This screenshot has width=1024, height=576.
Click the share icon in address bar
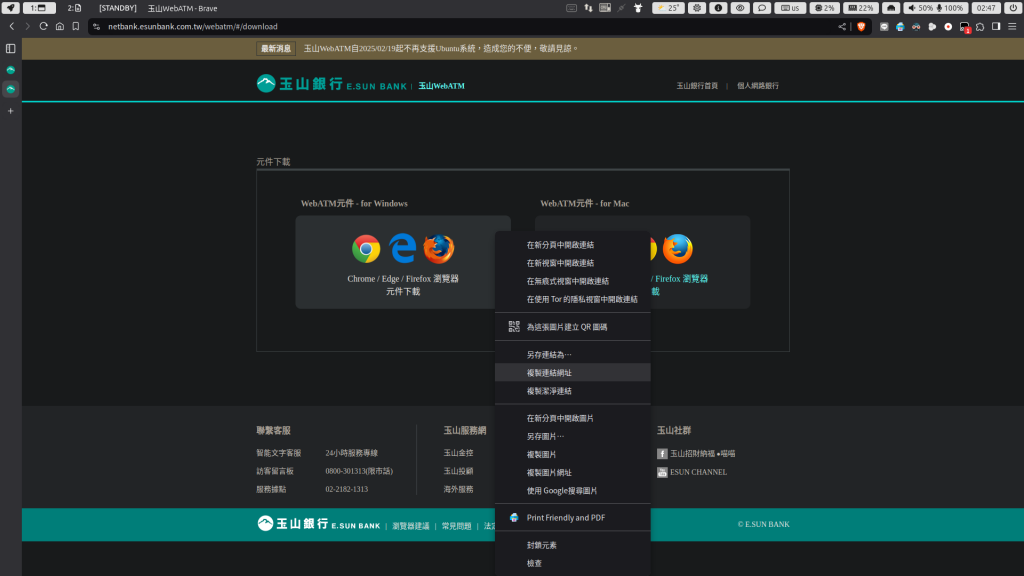(842, 27)
